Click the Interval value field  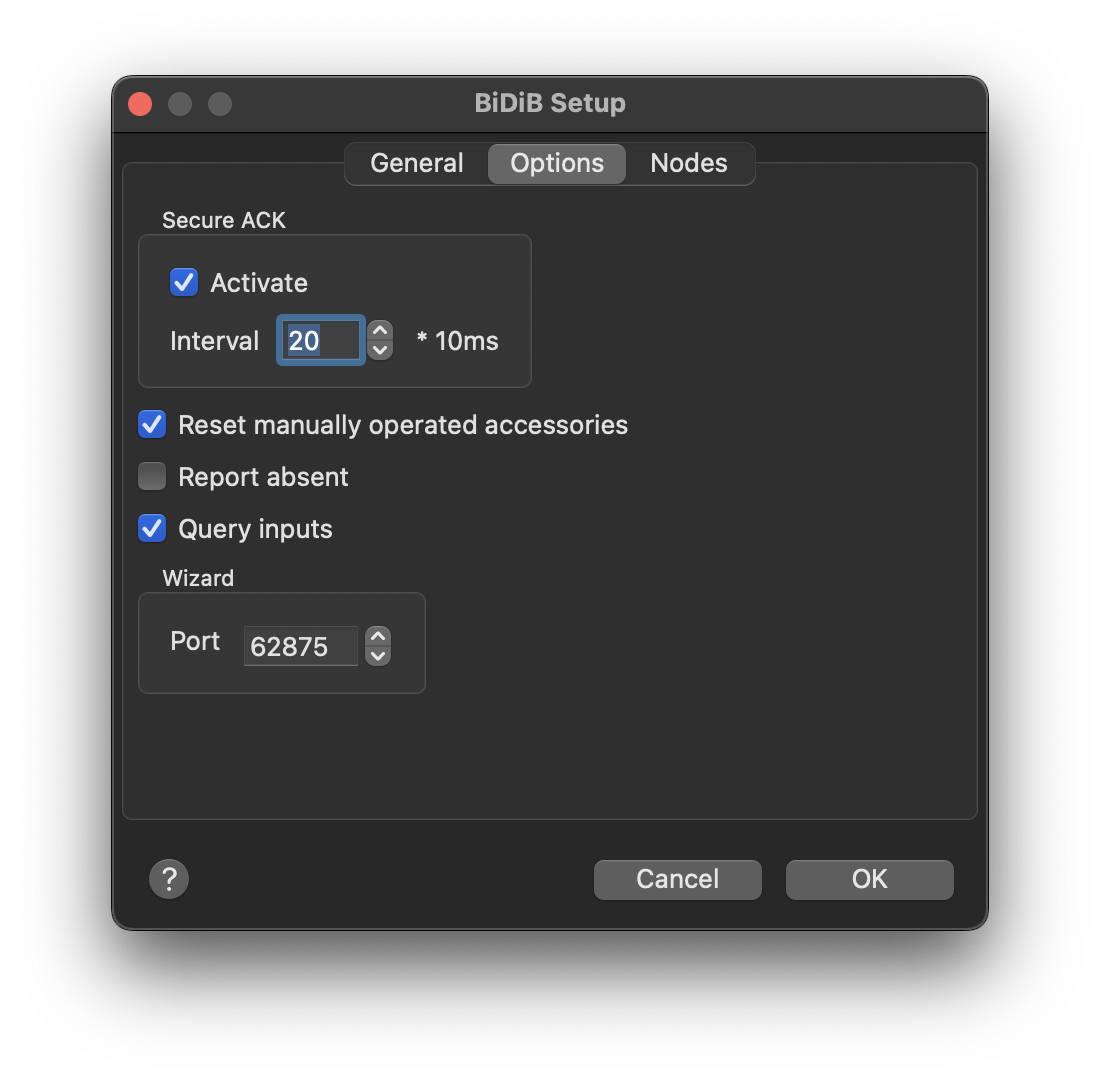coord(320,341)
